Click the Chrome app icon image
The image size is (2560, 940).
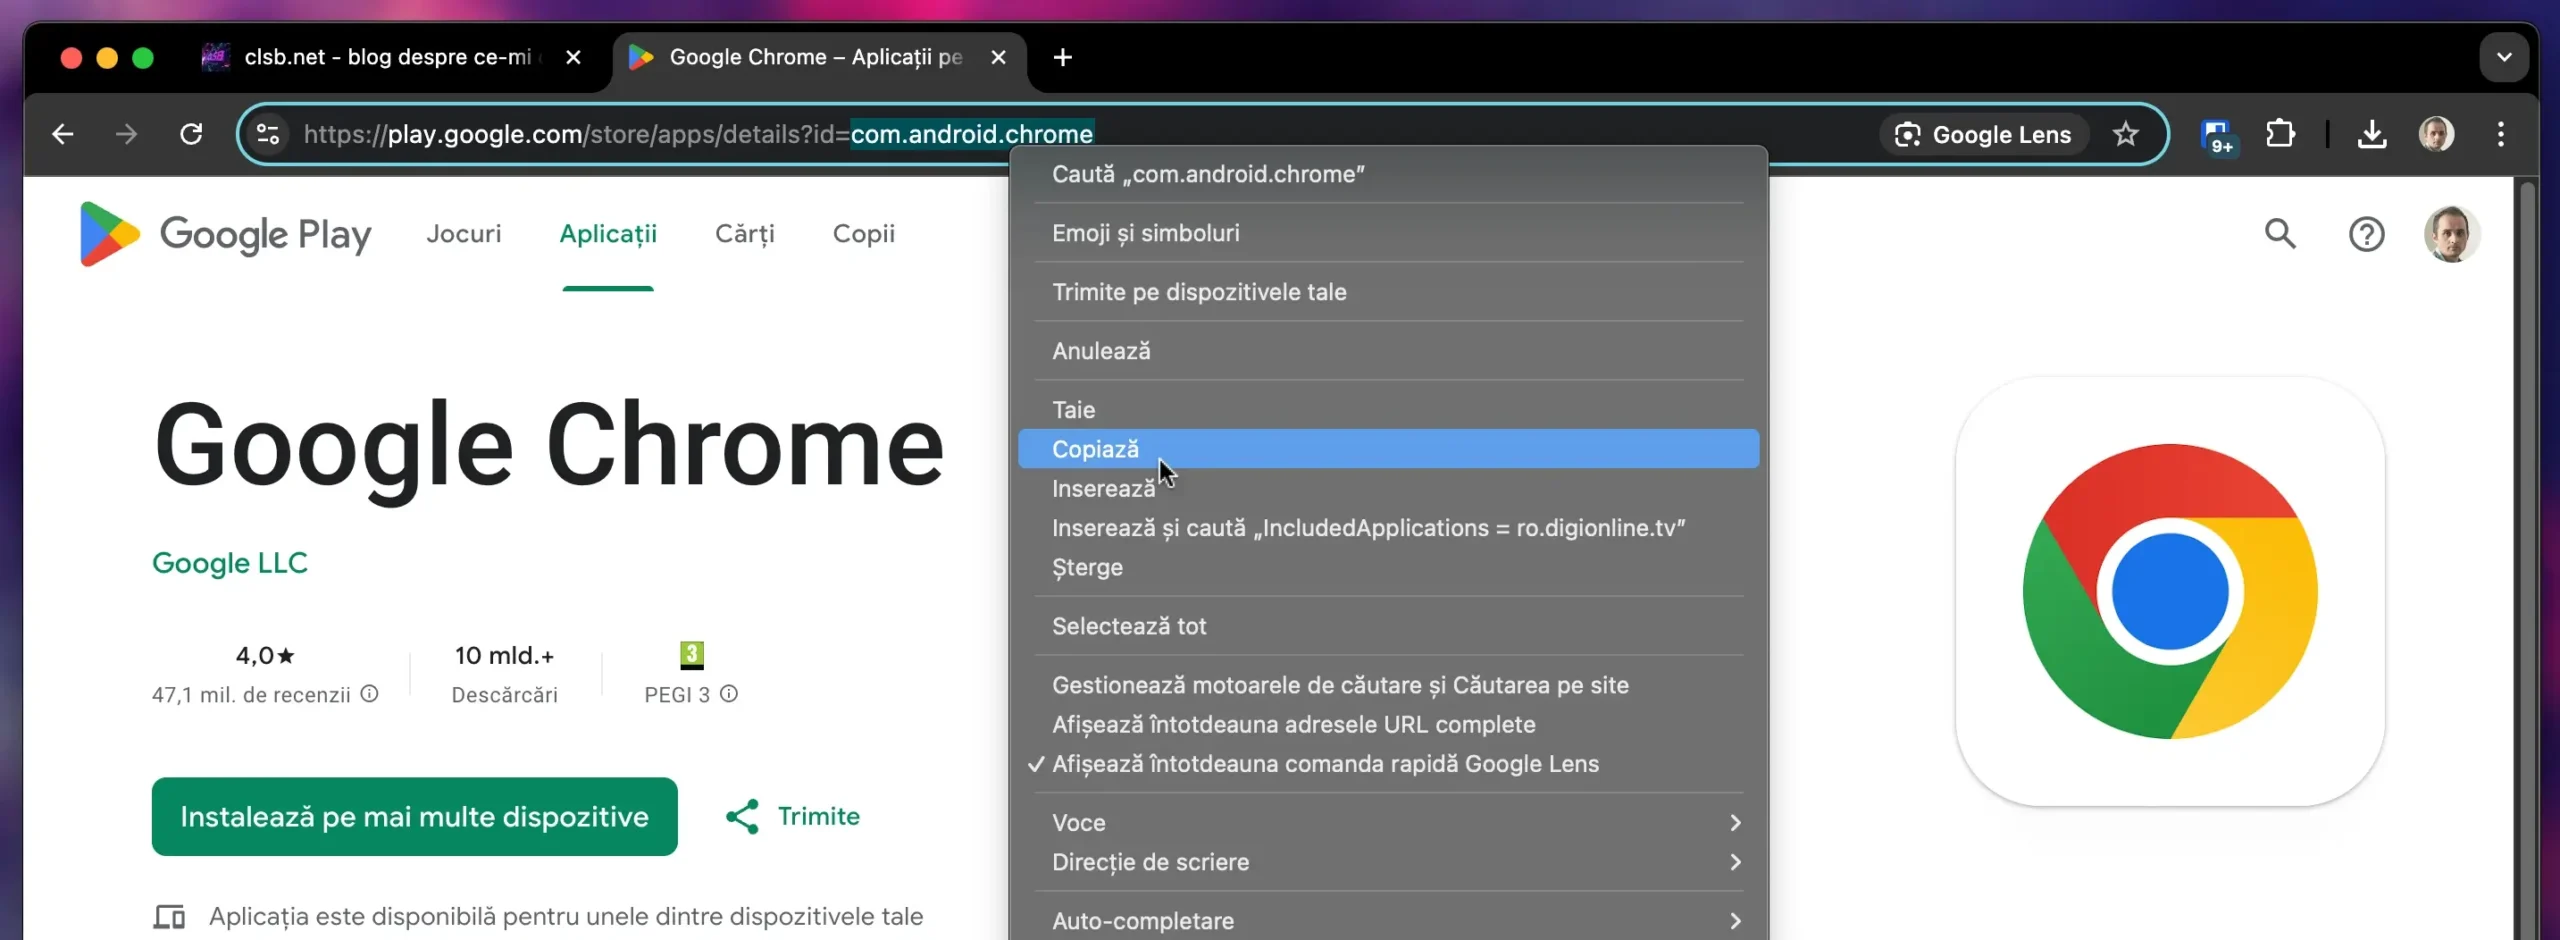[2170, 591]
